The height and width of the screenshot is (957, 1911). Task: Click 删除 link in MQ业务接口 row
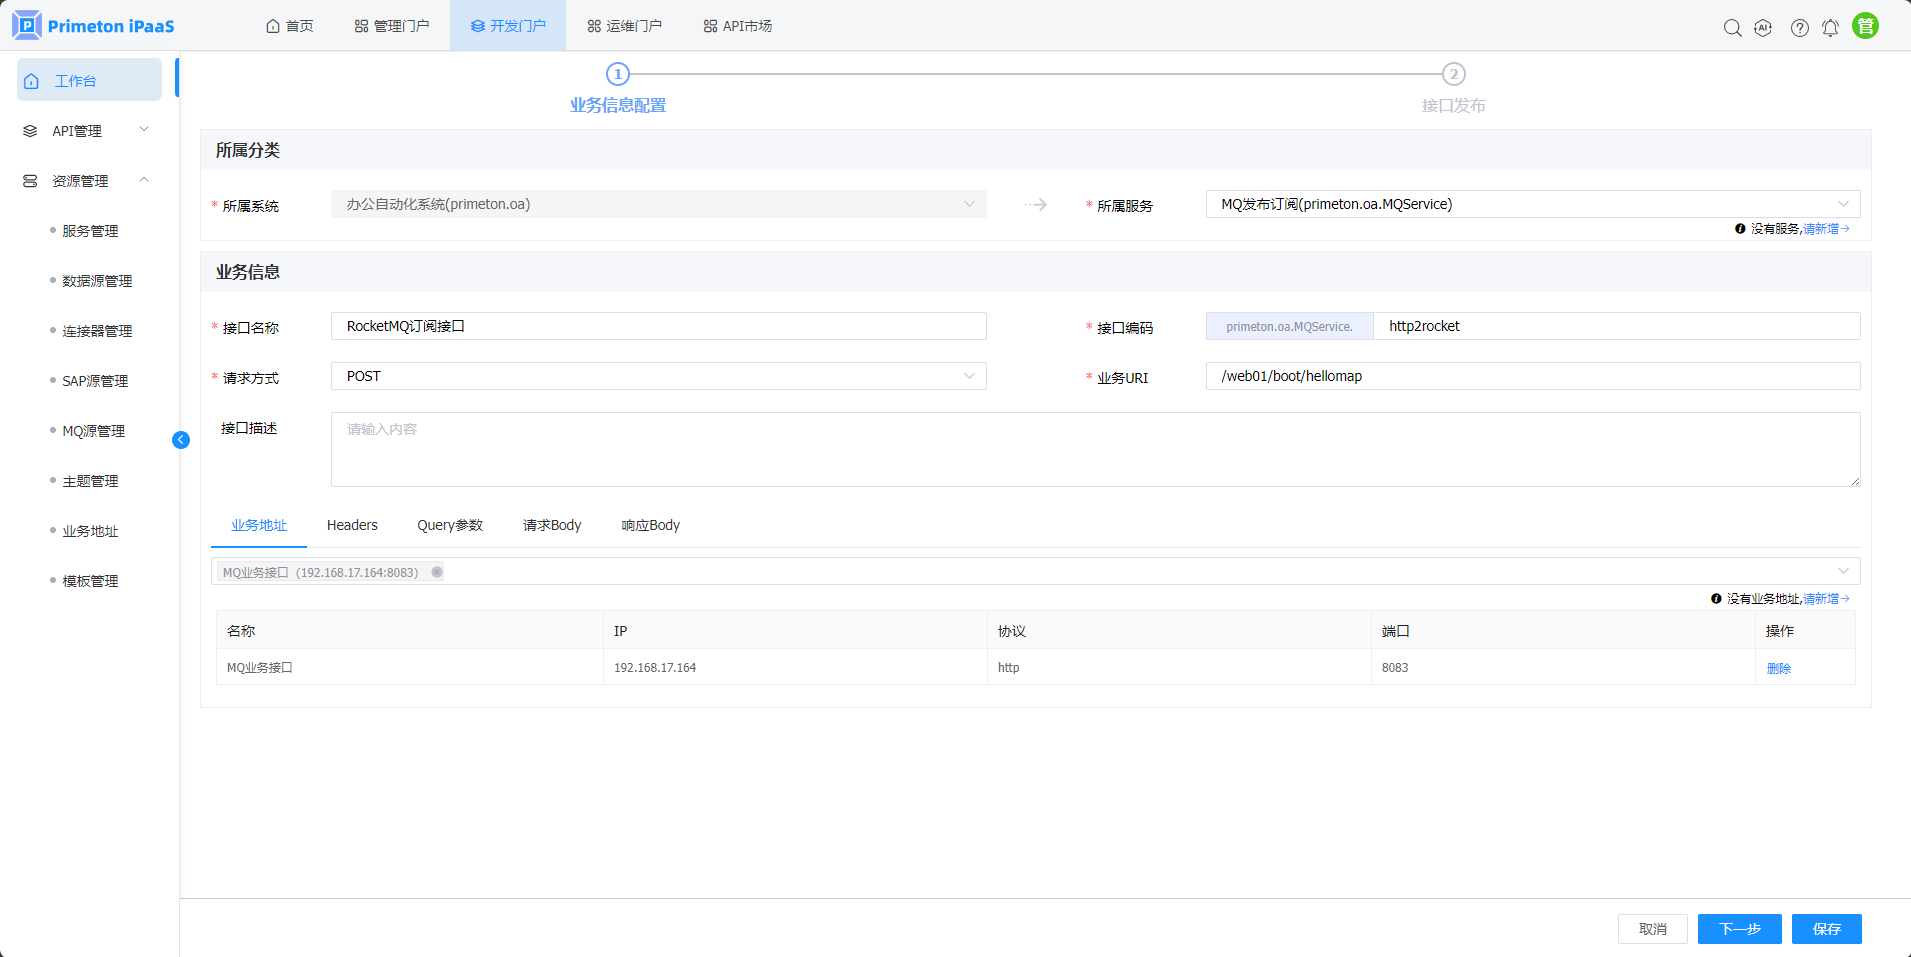pos(1778,668)
